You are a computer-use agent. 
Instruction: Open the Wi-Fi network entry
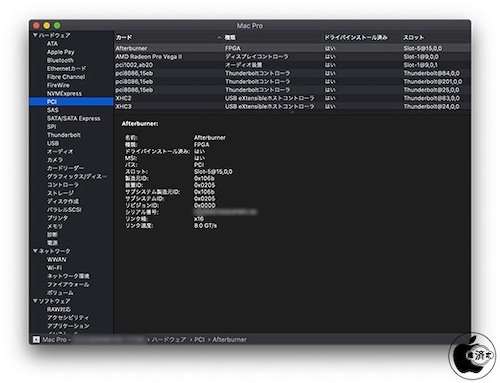coord(54,268)
